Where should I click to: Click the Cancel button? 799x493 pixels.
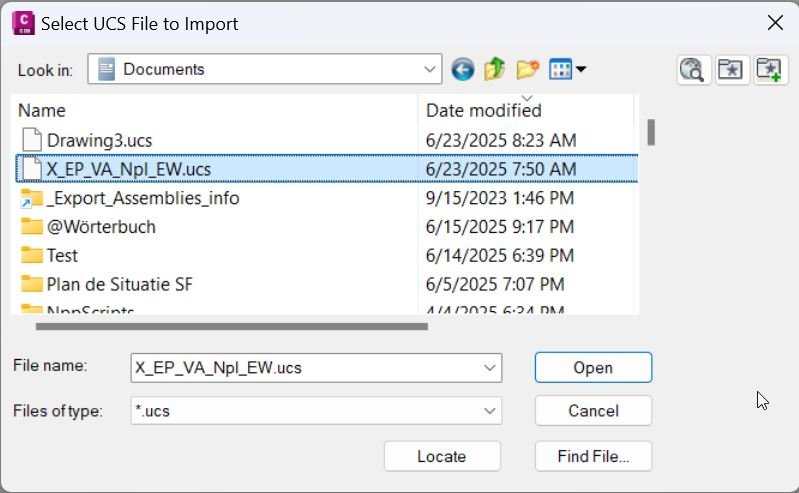(x=593, y=410)
